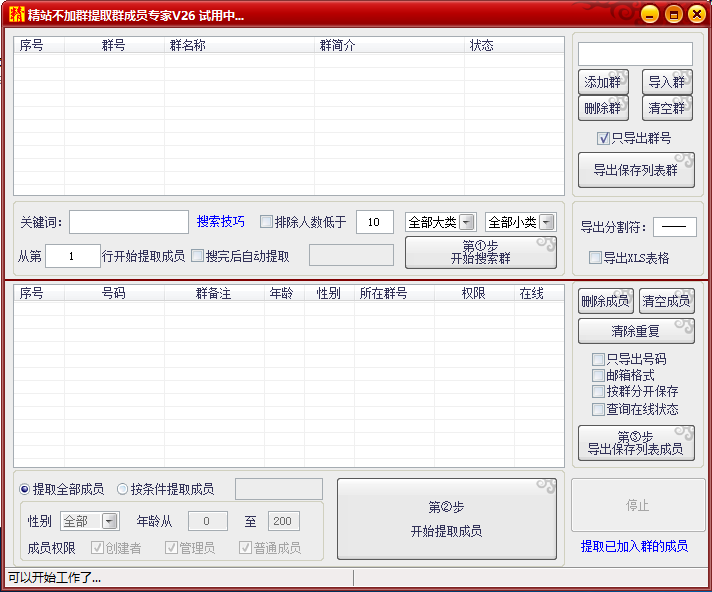Open the 性别 dropdown showing 全部
Screen dimensions: 712x592
pos(90,521)
